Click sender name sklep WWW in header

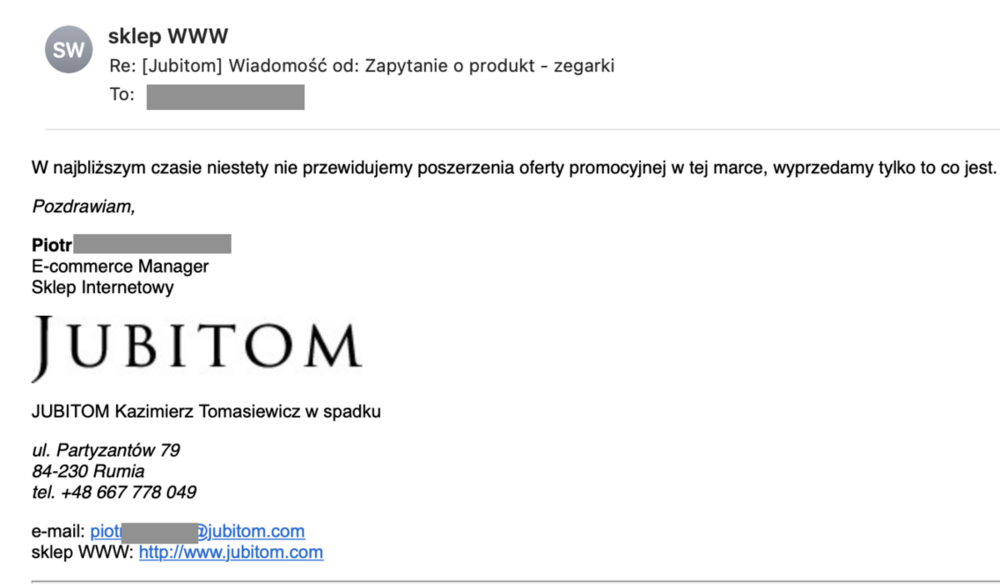click(x=168, y=37)
